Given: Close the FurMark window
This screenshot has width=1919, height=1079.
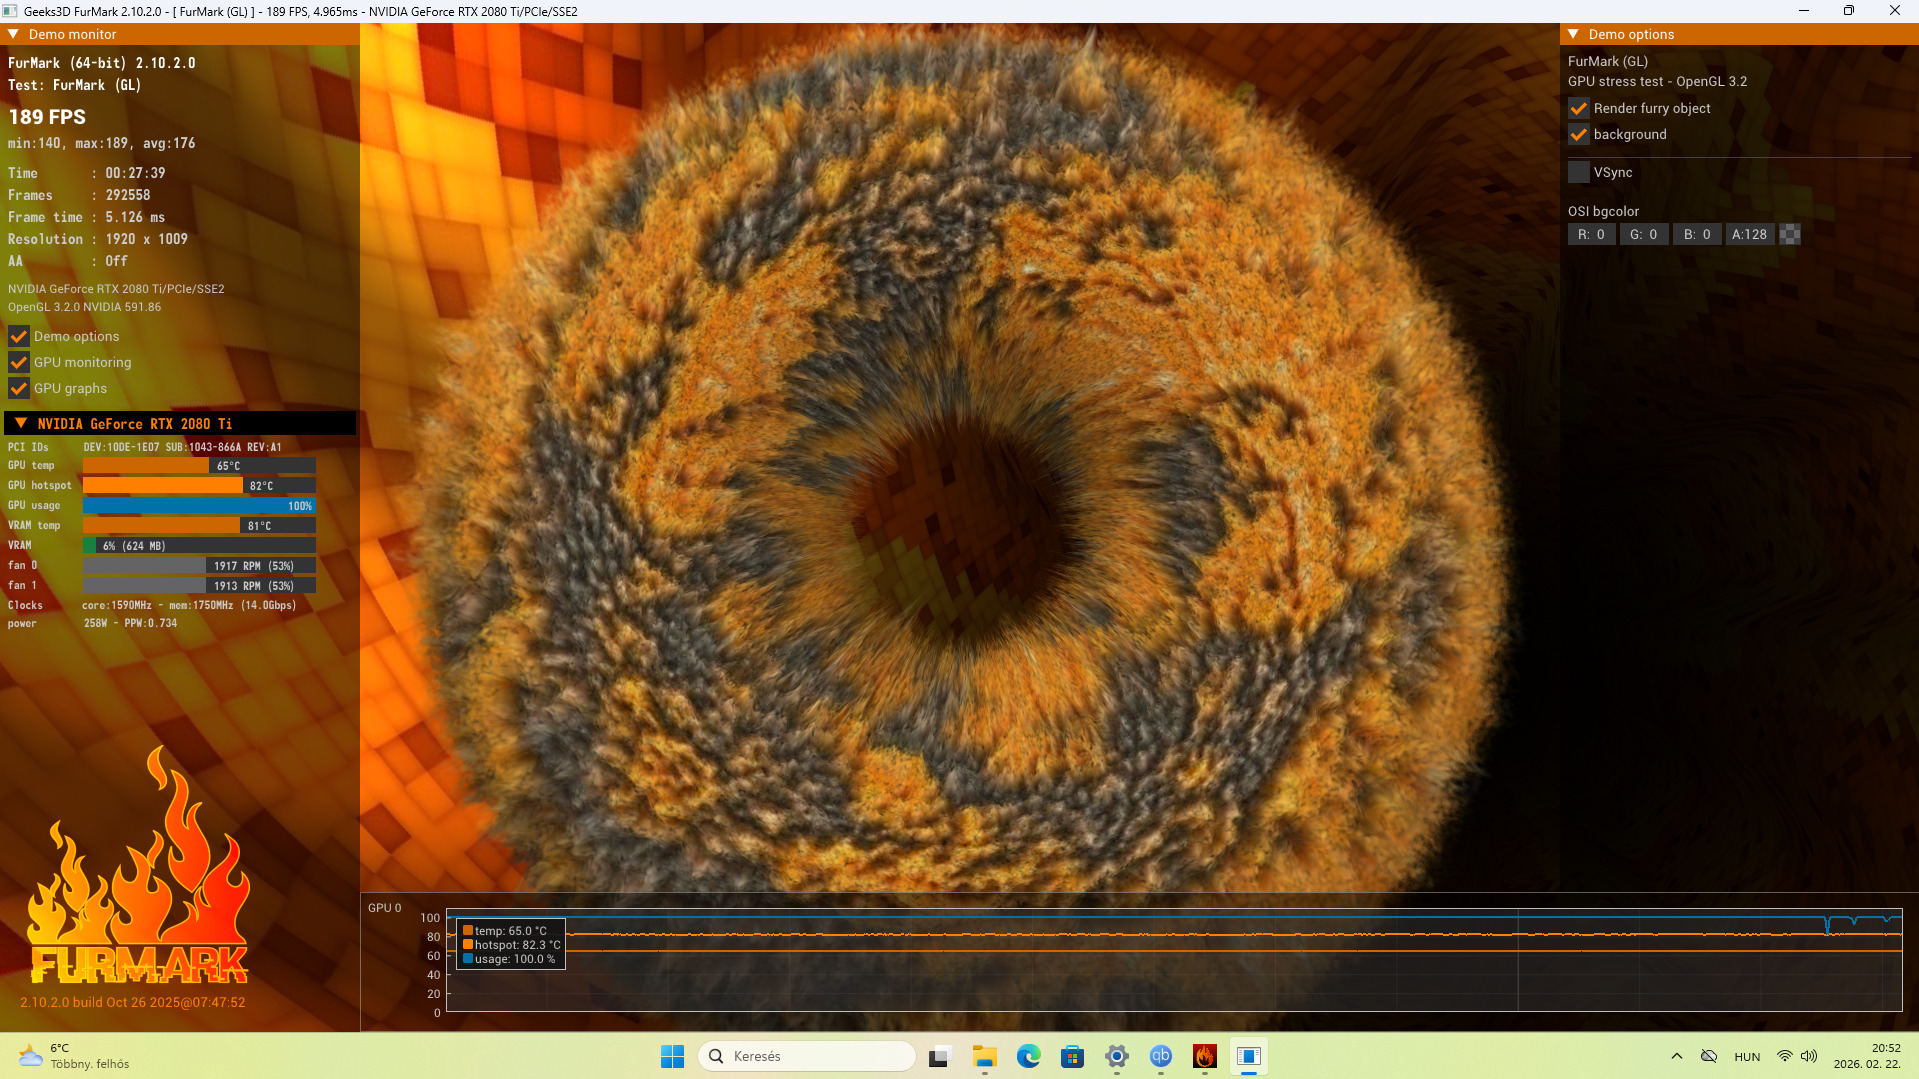Looking at the screenshot, I should click(x=1895, y=11).
